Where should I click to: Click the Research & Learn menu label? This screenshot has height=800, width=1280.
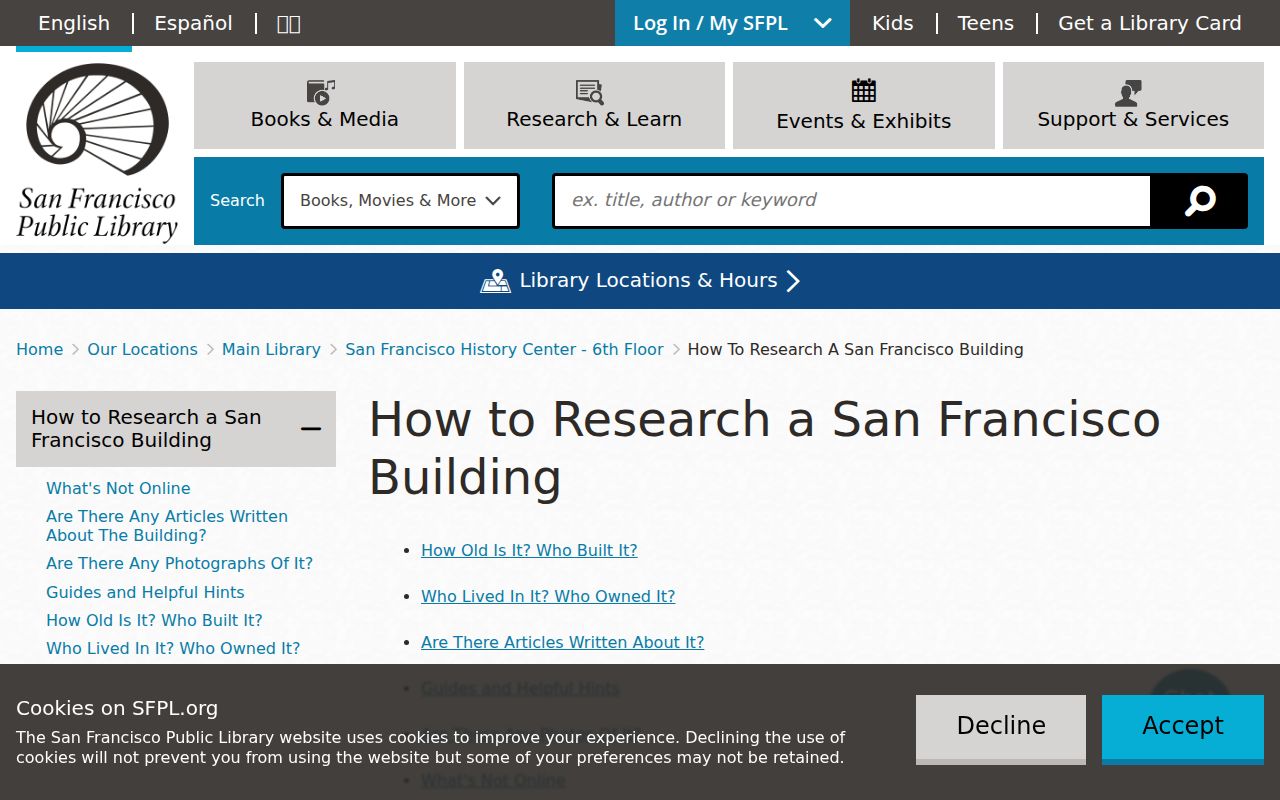click(x=594, y=119)
